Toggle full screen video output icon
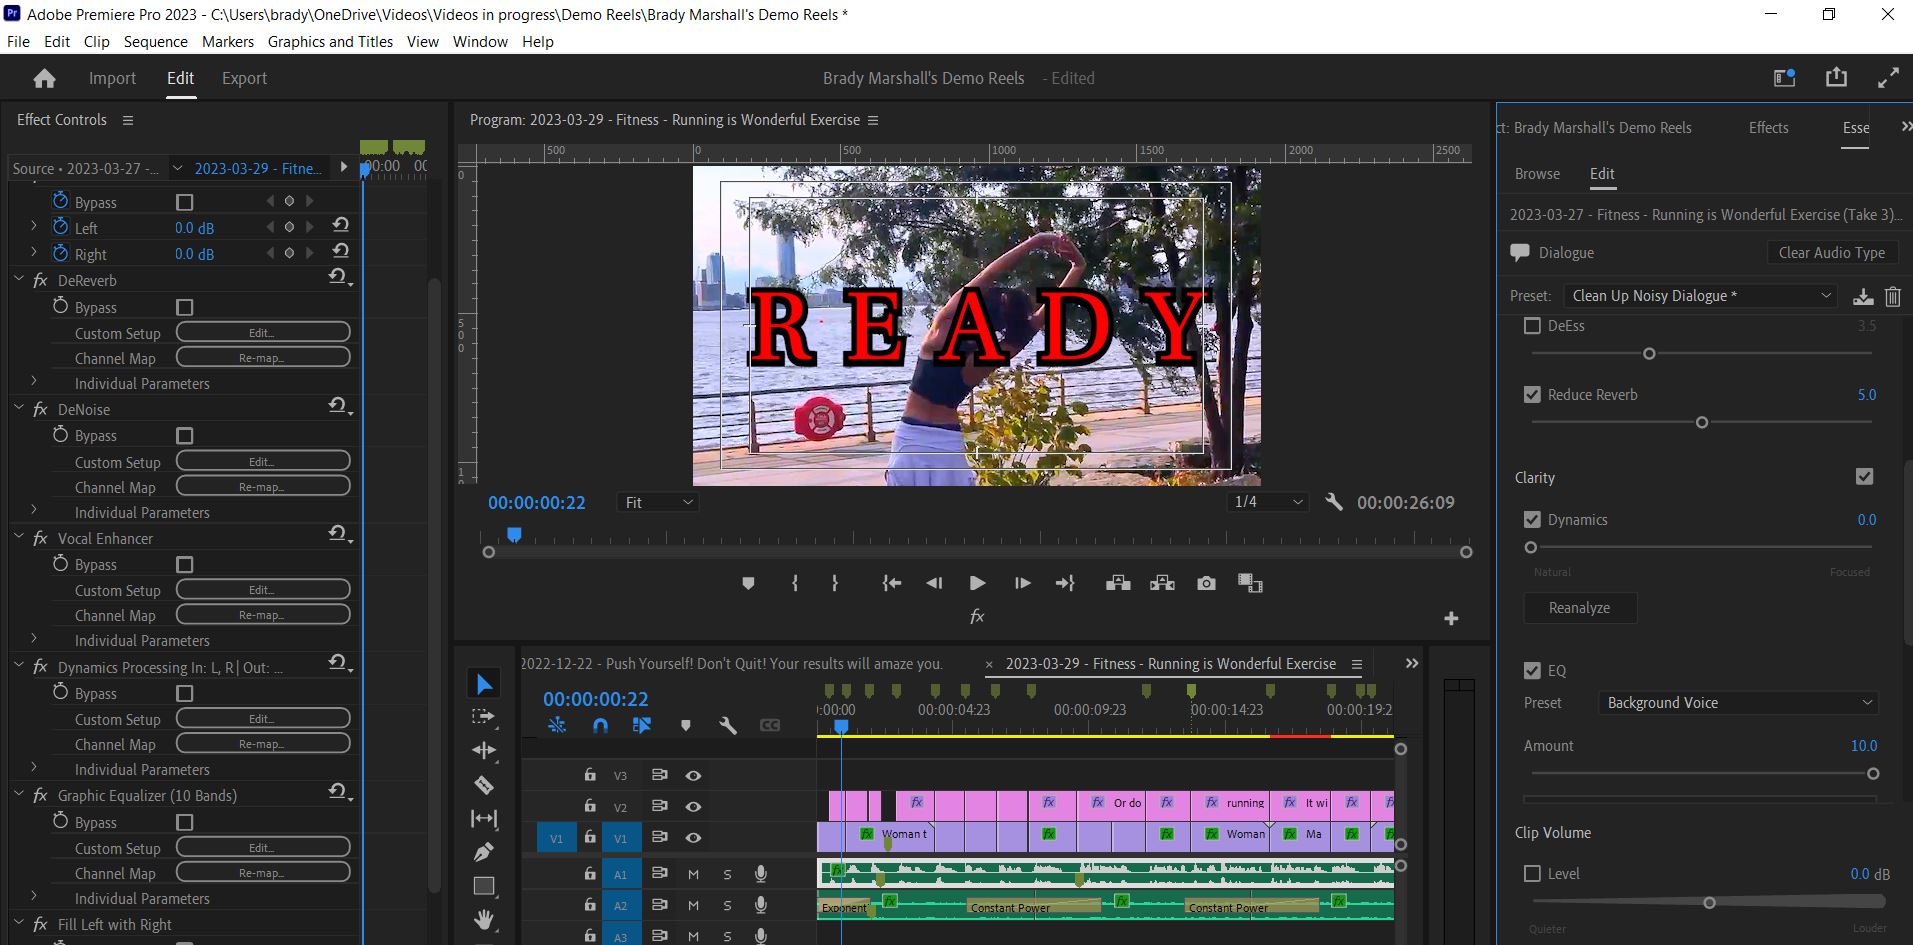Screen dimensions: 1913x945 [1888, 77]
